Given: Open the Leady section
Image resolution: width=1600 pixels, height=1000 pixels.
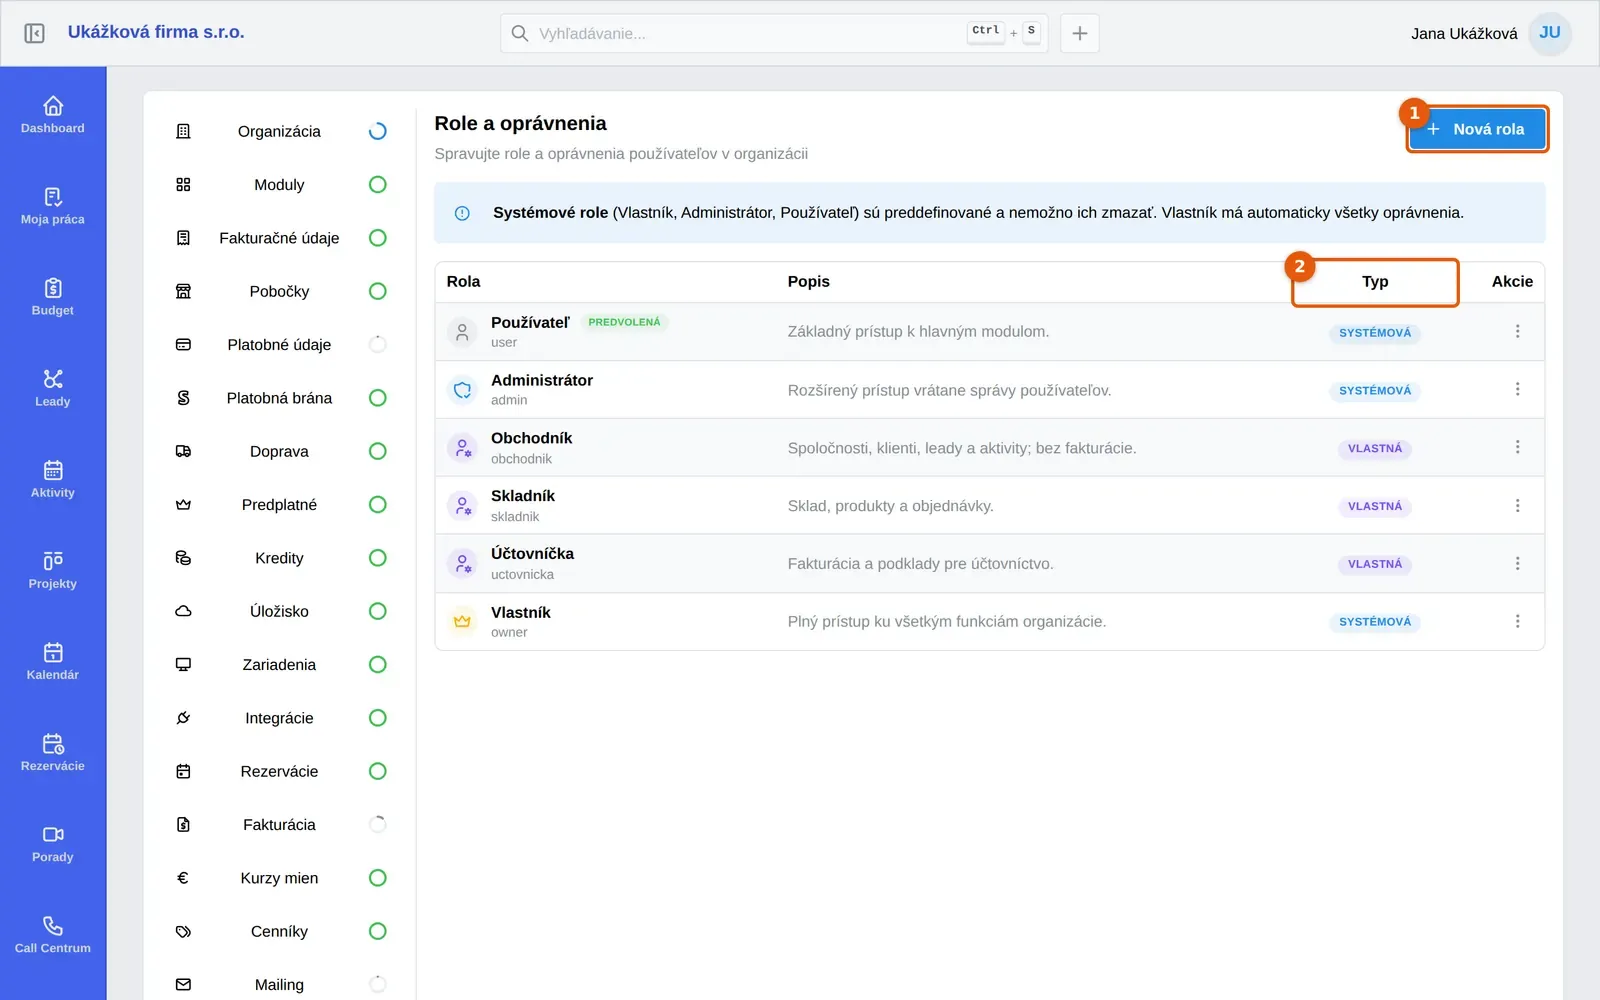Looking at the screenshot, I should pyautogui.click(x=53, y=387).
